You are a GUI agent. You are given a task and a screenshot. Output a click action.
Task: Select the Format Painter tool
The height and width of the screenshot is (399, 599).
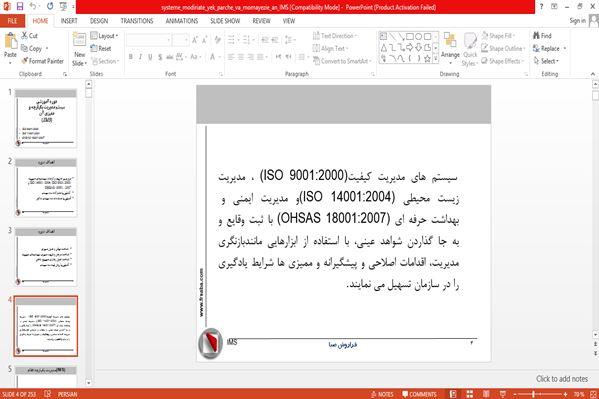42,61
